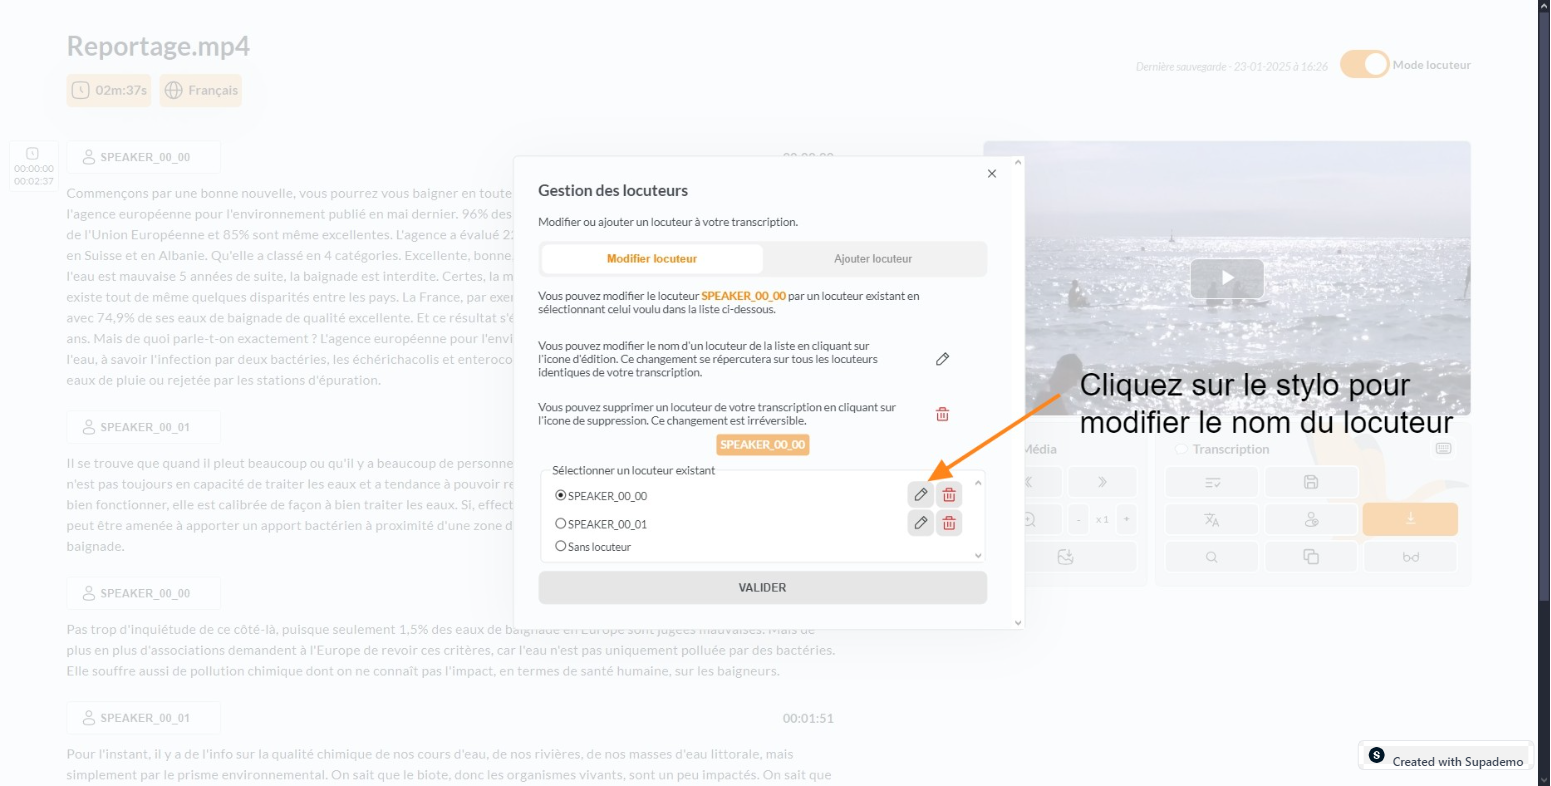Screen dimensions: 1551x786
Task: Delete SPEAKER_00_01 using its trash icon
Action: coord(949,522)
